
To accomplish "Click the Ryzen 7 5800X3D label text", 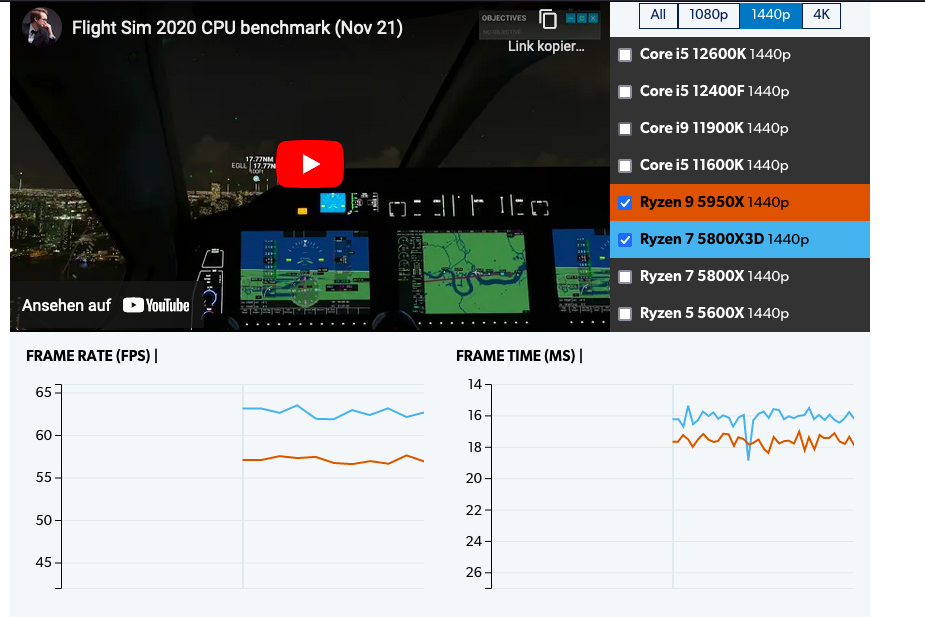I will click(724, 239).
